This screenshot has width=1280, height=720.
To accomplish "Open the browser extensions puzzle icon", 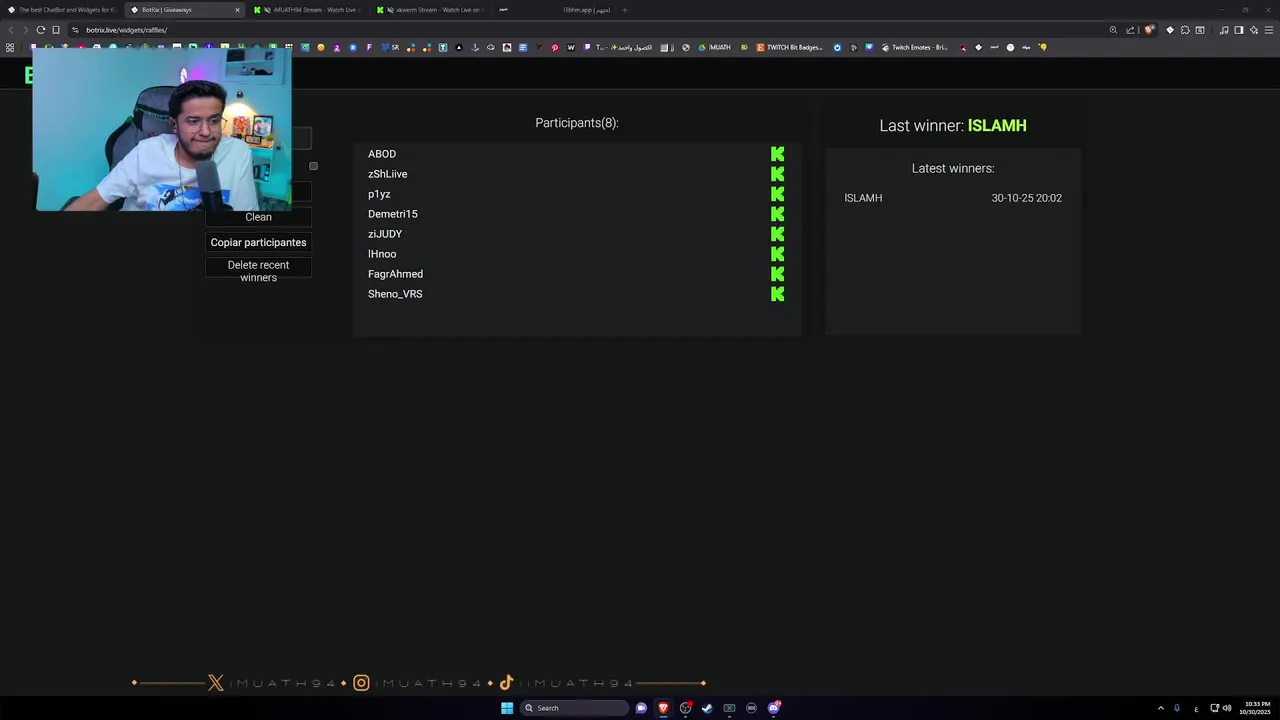I will tap(1185, 30).
